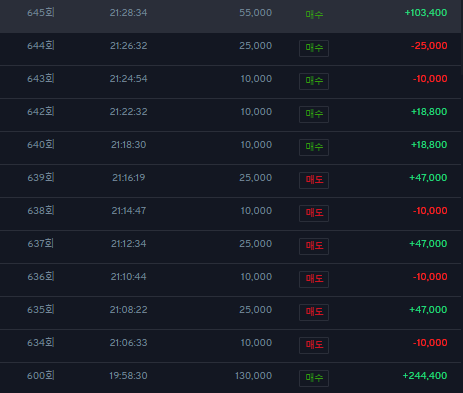The image size is (463, 393).
Task: Click the 매수 badge on round 640회
Action: point(314,147)
